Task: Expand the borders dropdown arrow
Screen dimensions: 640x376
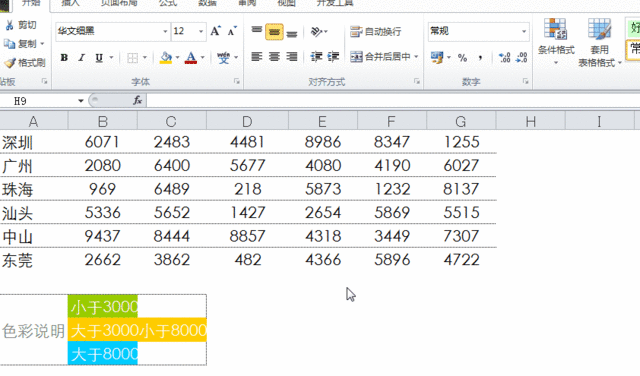Action: pyautogui.click(x=144, y=58)
